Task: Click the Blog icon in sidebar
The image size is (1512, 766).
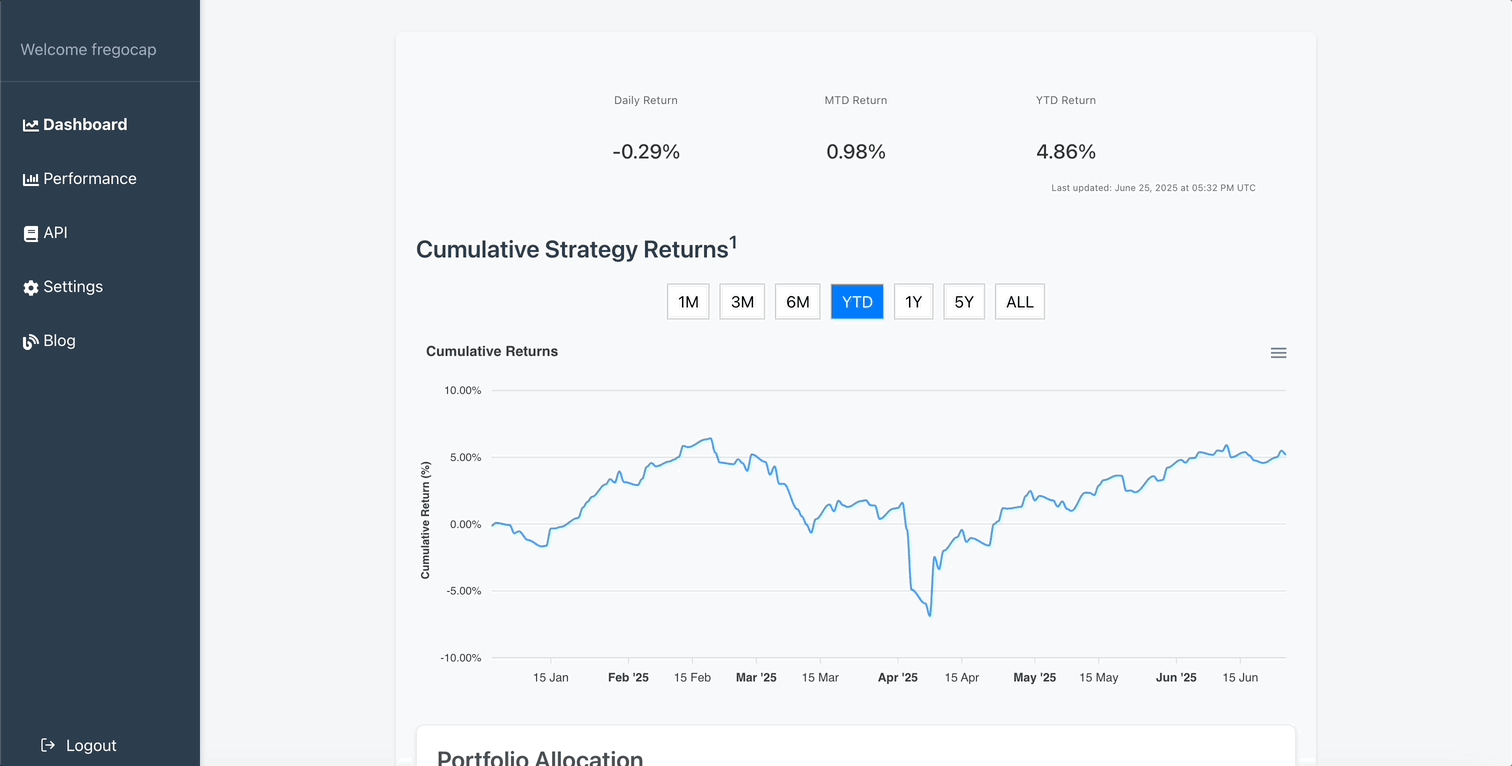Action: click(31, 341)
